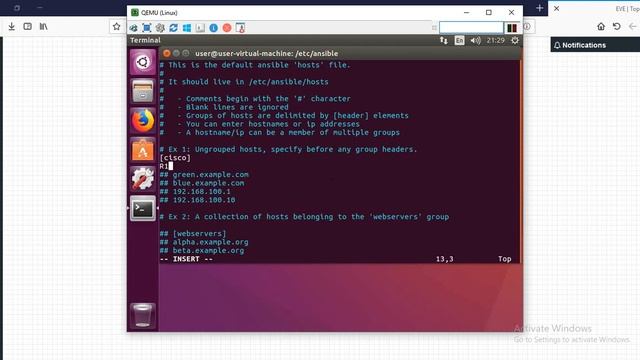Image resolution: width=640 pixels, height=360 pixels.
Task: Click the '## [webservers]' line
Action: (x=193, y=233)
